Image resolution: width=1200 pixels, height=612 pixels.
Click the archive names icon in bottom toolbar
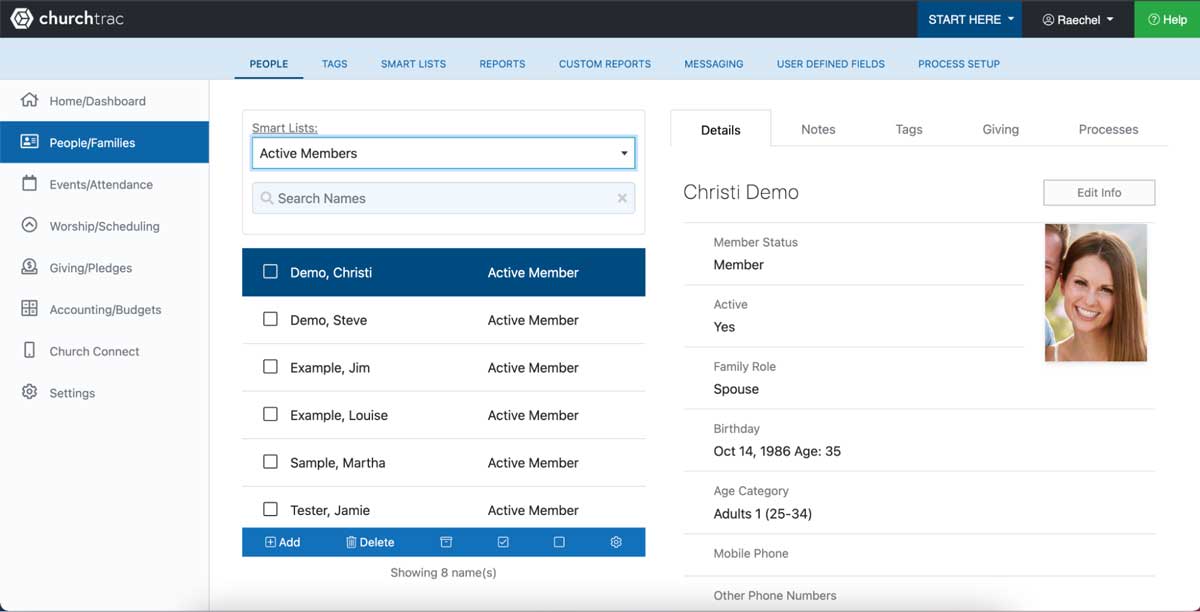click(x=445, y=541)
